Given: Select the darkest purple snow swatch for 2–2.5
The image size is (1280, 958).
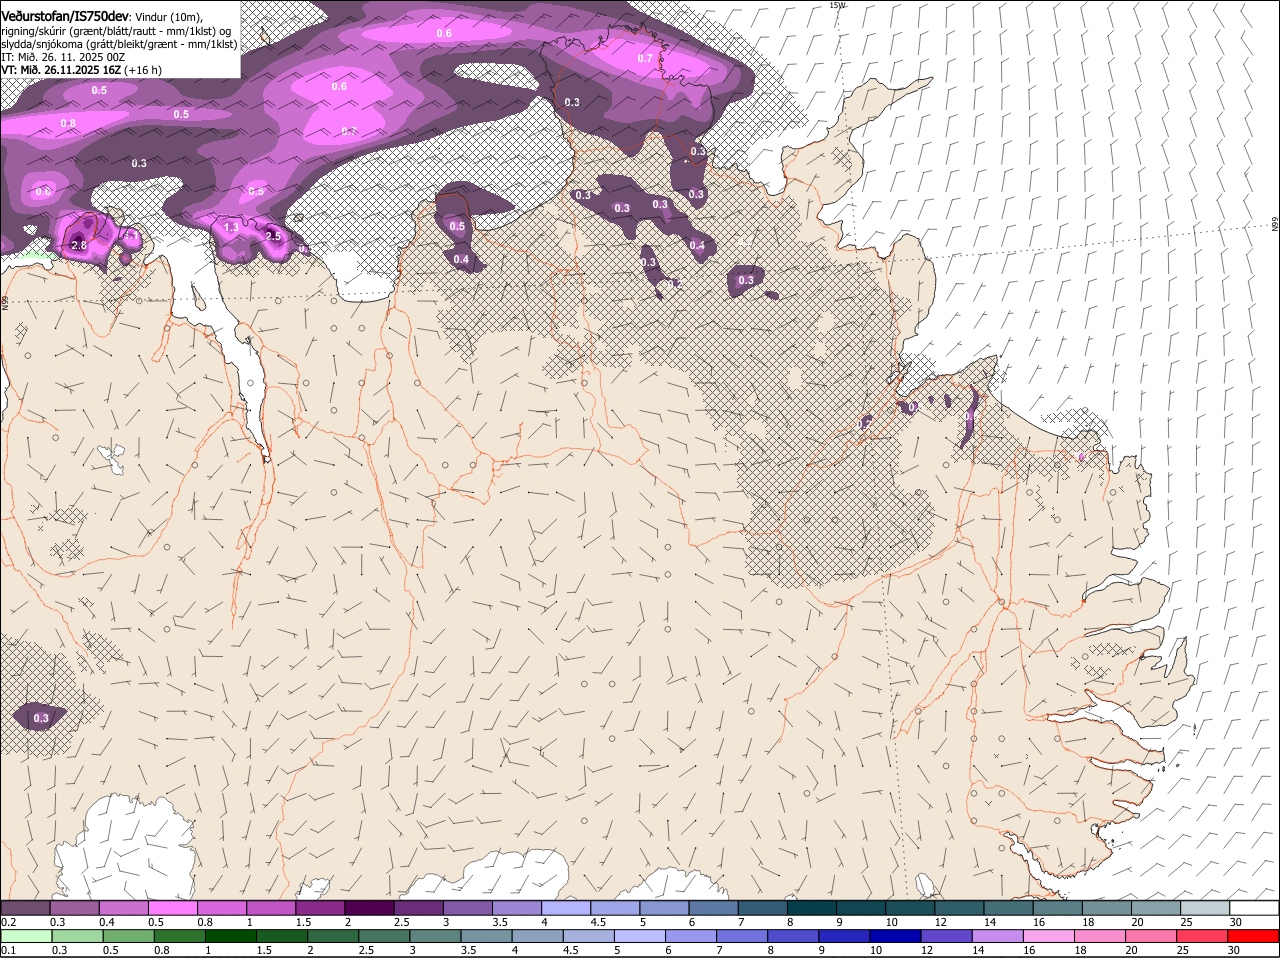Looking at the screenshot, I should pyautogui.click(x=369, y=908).
